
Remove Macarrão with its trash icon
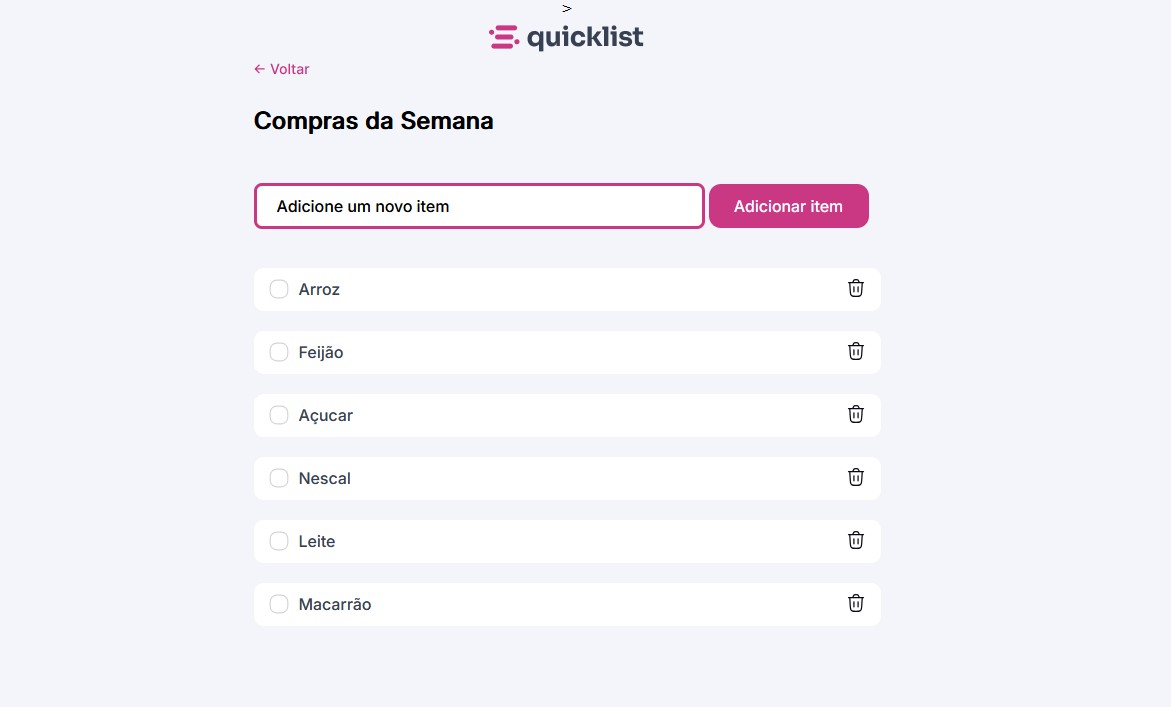click(856, 603)
